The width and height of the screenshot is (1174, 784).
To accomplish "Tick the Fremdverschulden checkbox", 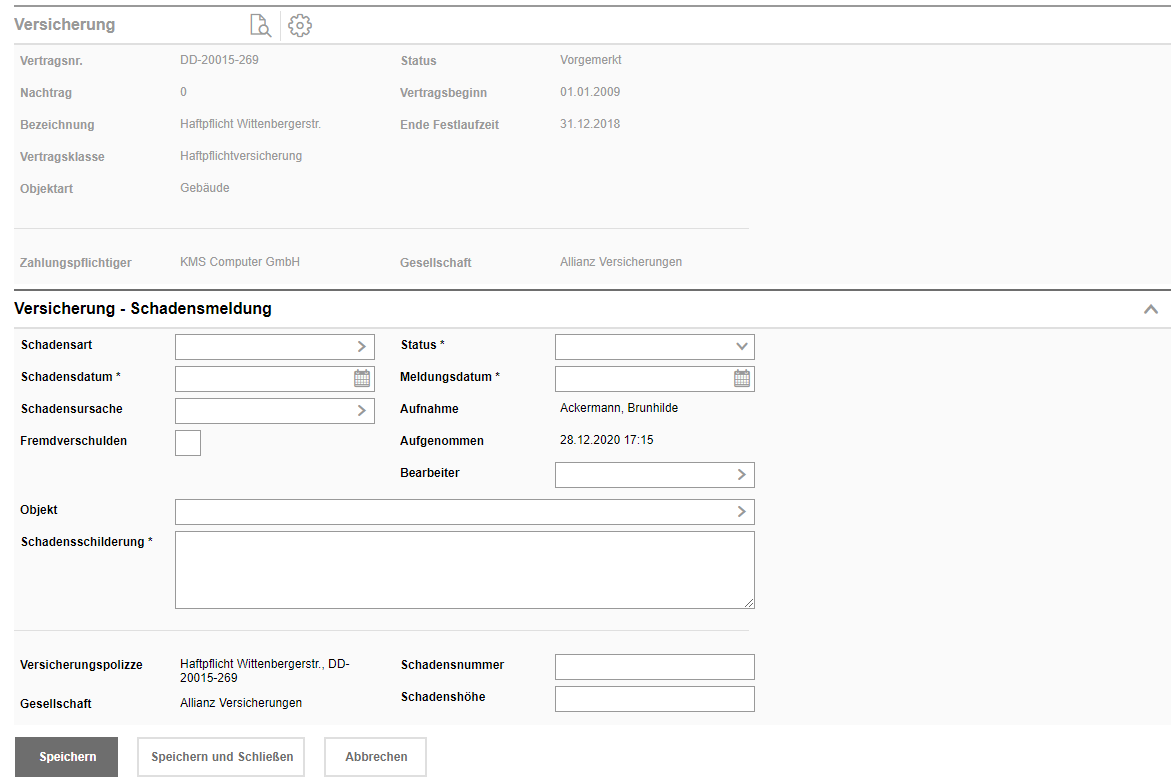I will point(188,442).
